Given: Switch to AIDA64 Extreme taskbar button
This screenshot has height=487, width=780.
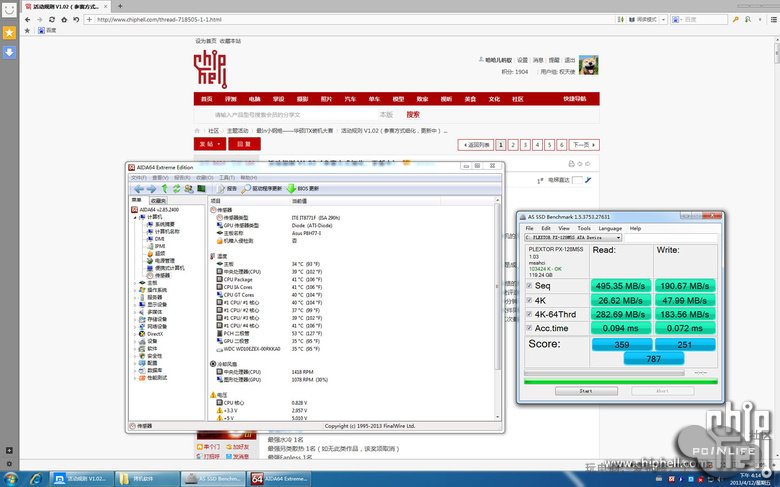Looking at the screenshot, I should point(281,479).
